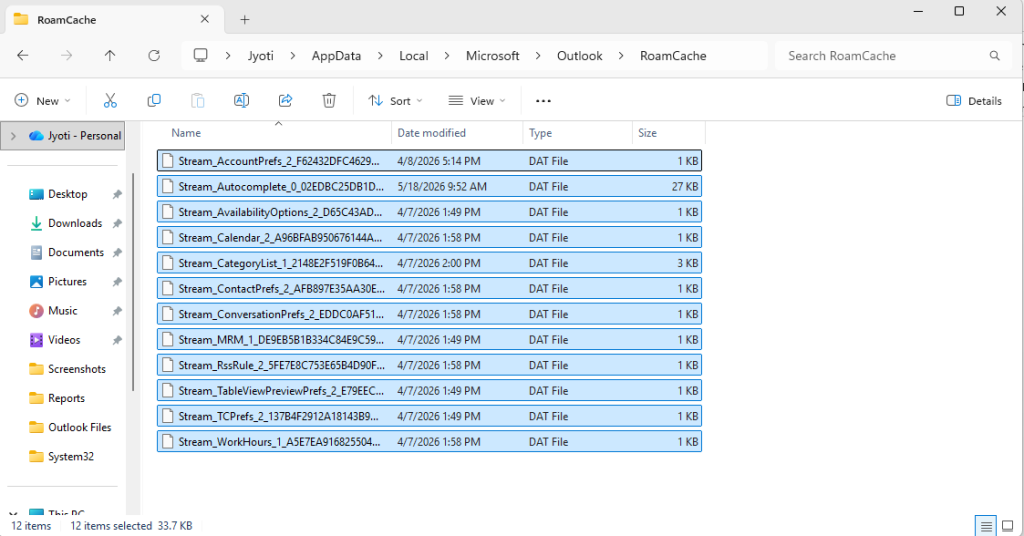Click AppData in the address breadcrumb
The width and height of the screenshot is (1024, 536).
(x=336, y=56)
